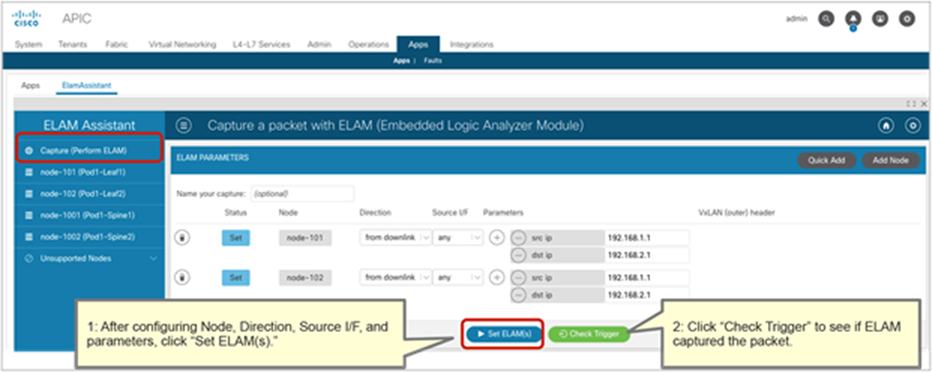Click the delete icon for node-102 row

click(183, 277)
